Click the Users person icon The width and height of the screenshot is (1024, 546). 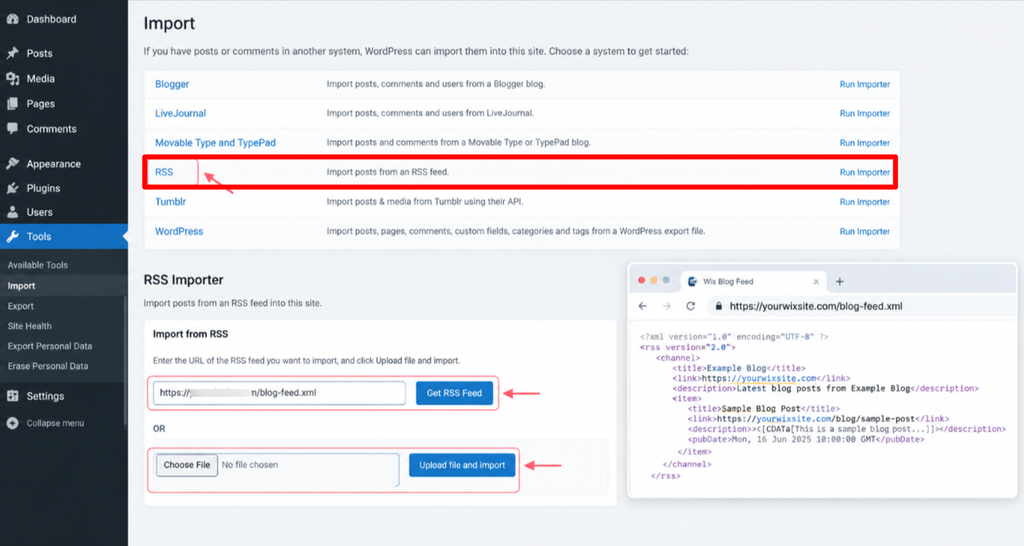point(12,212)
